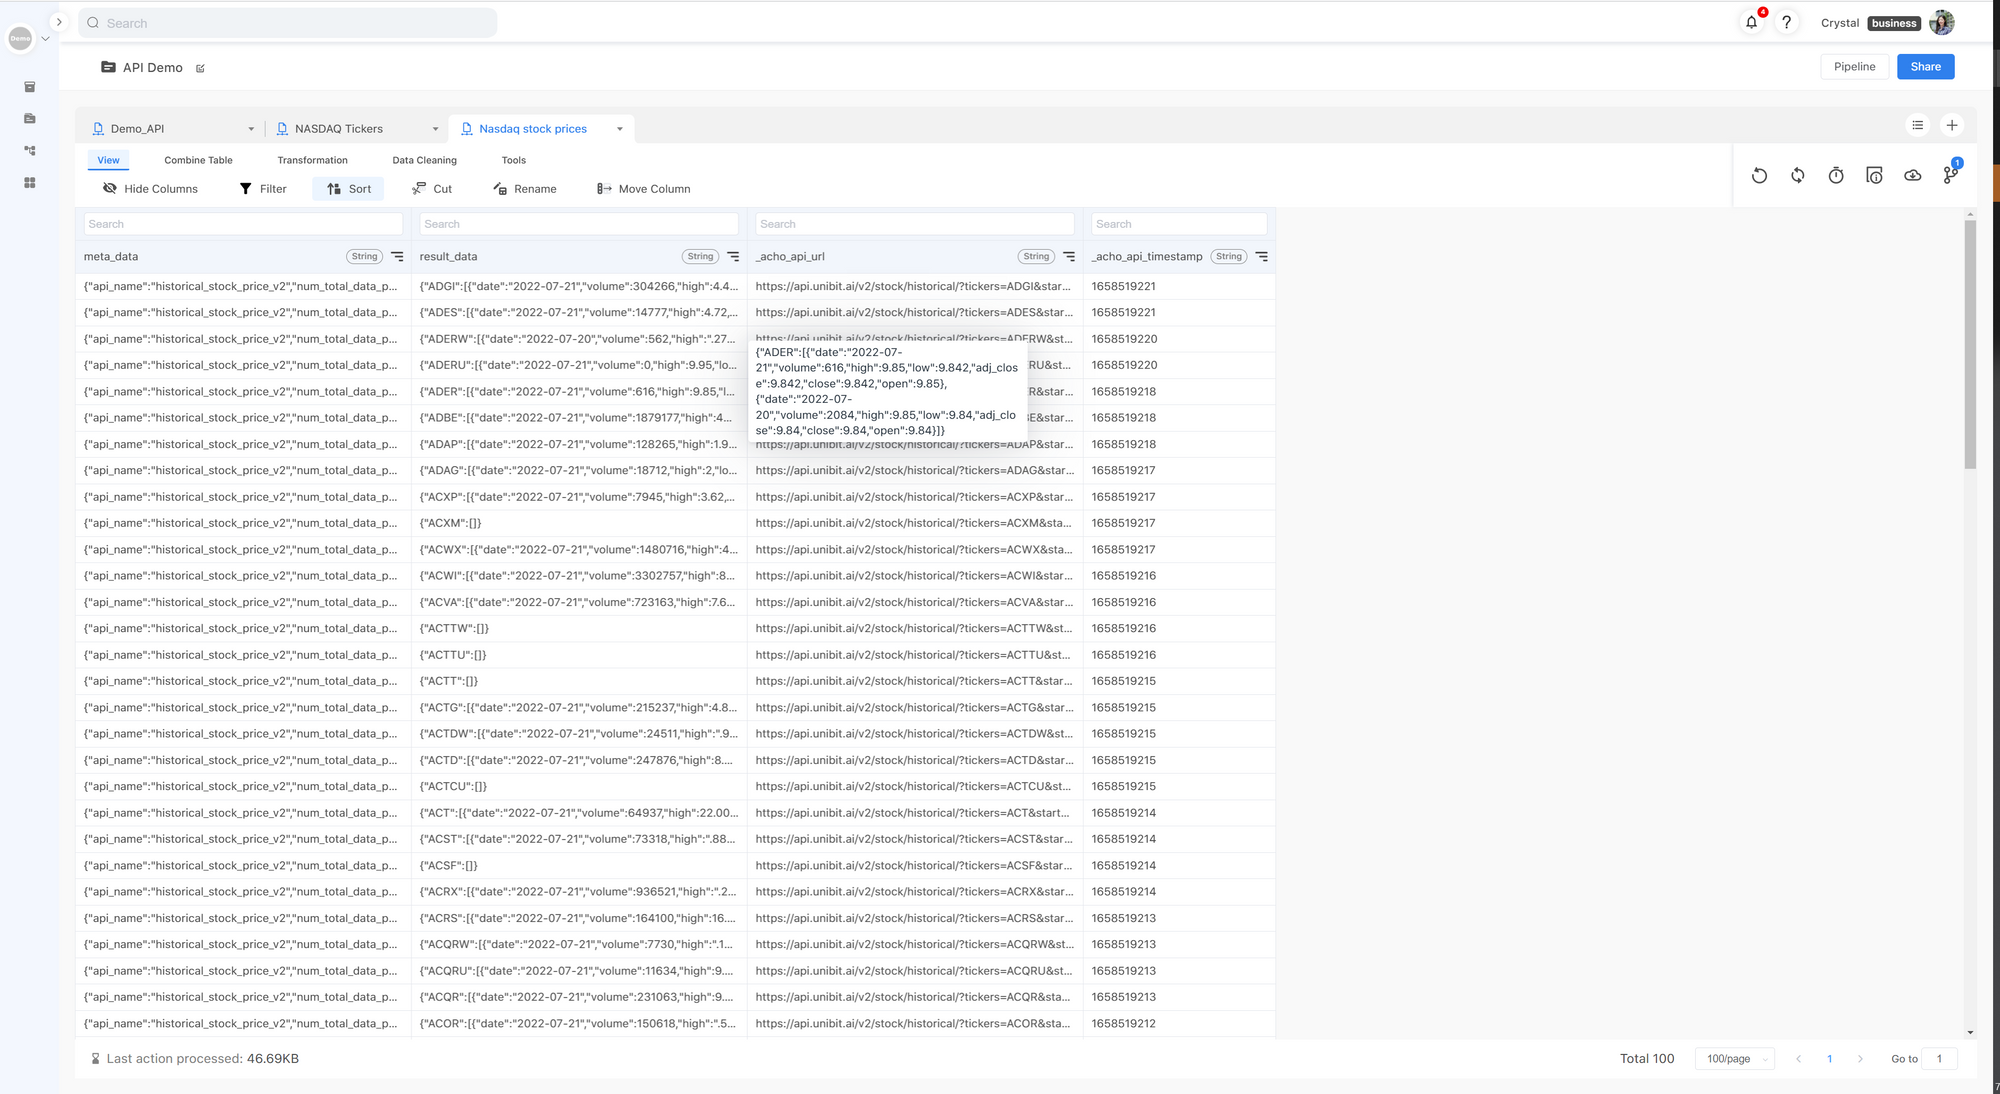Expand the Nasdaq stock prices tab dropdown

[620, 129]
